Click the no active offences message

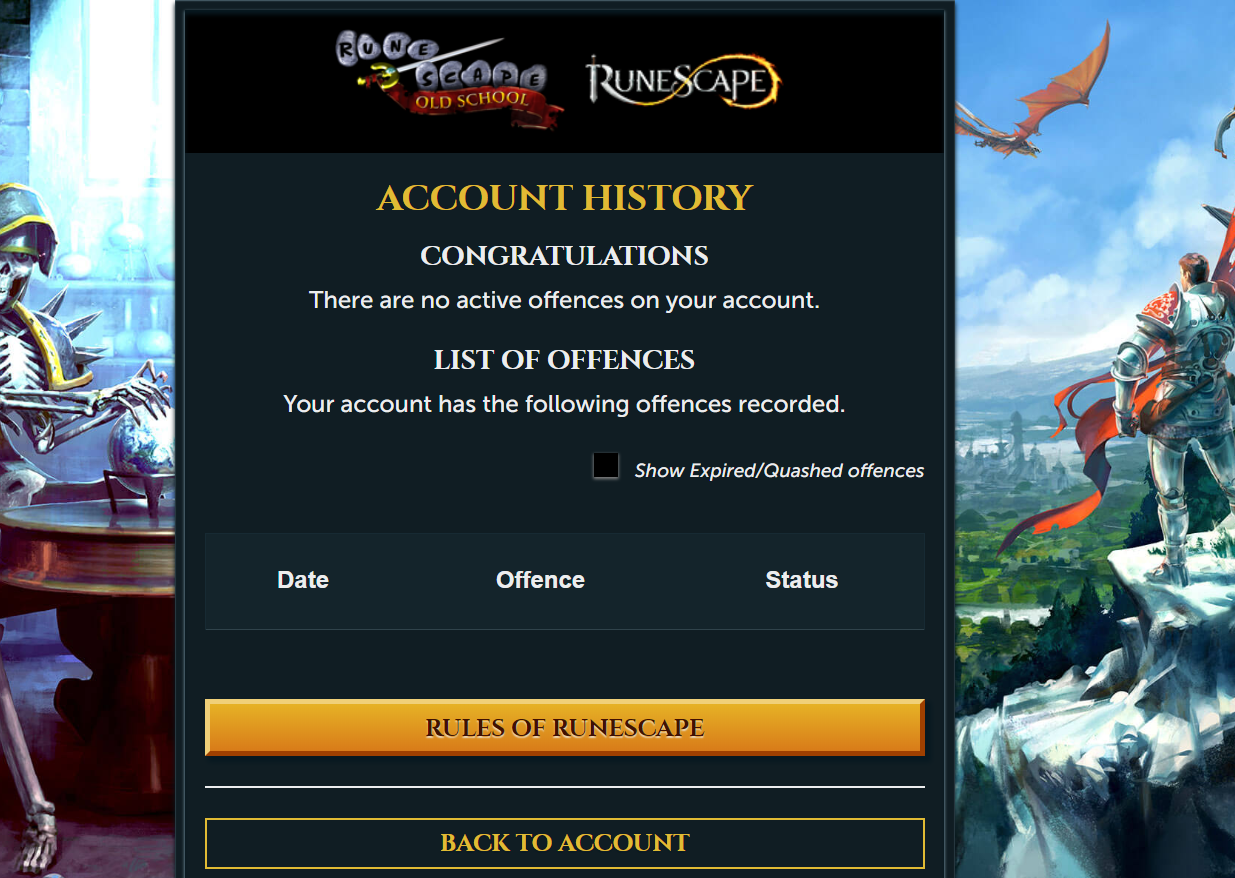[565, 300]
